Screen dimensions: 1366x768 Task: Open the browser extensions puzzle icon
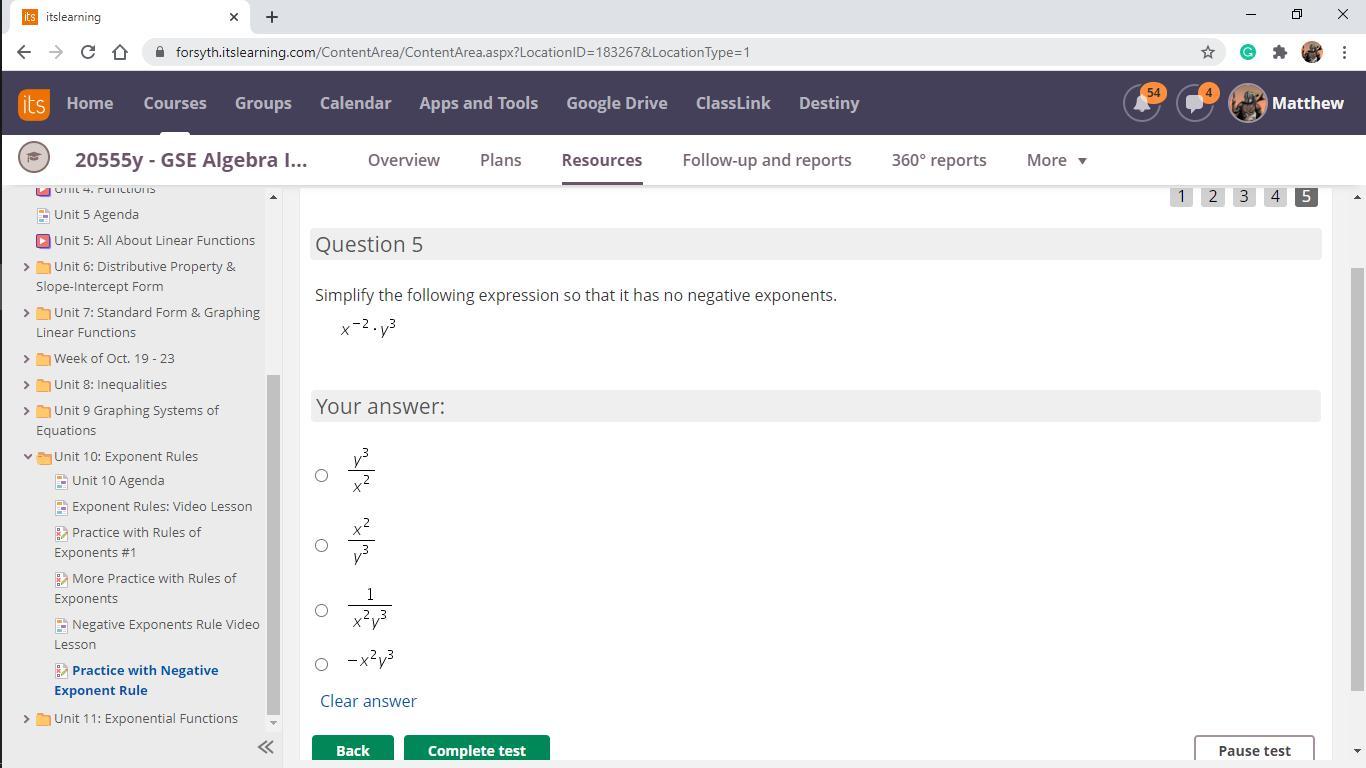[1280, 52]
